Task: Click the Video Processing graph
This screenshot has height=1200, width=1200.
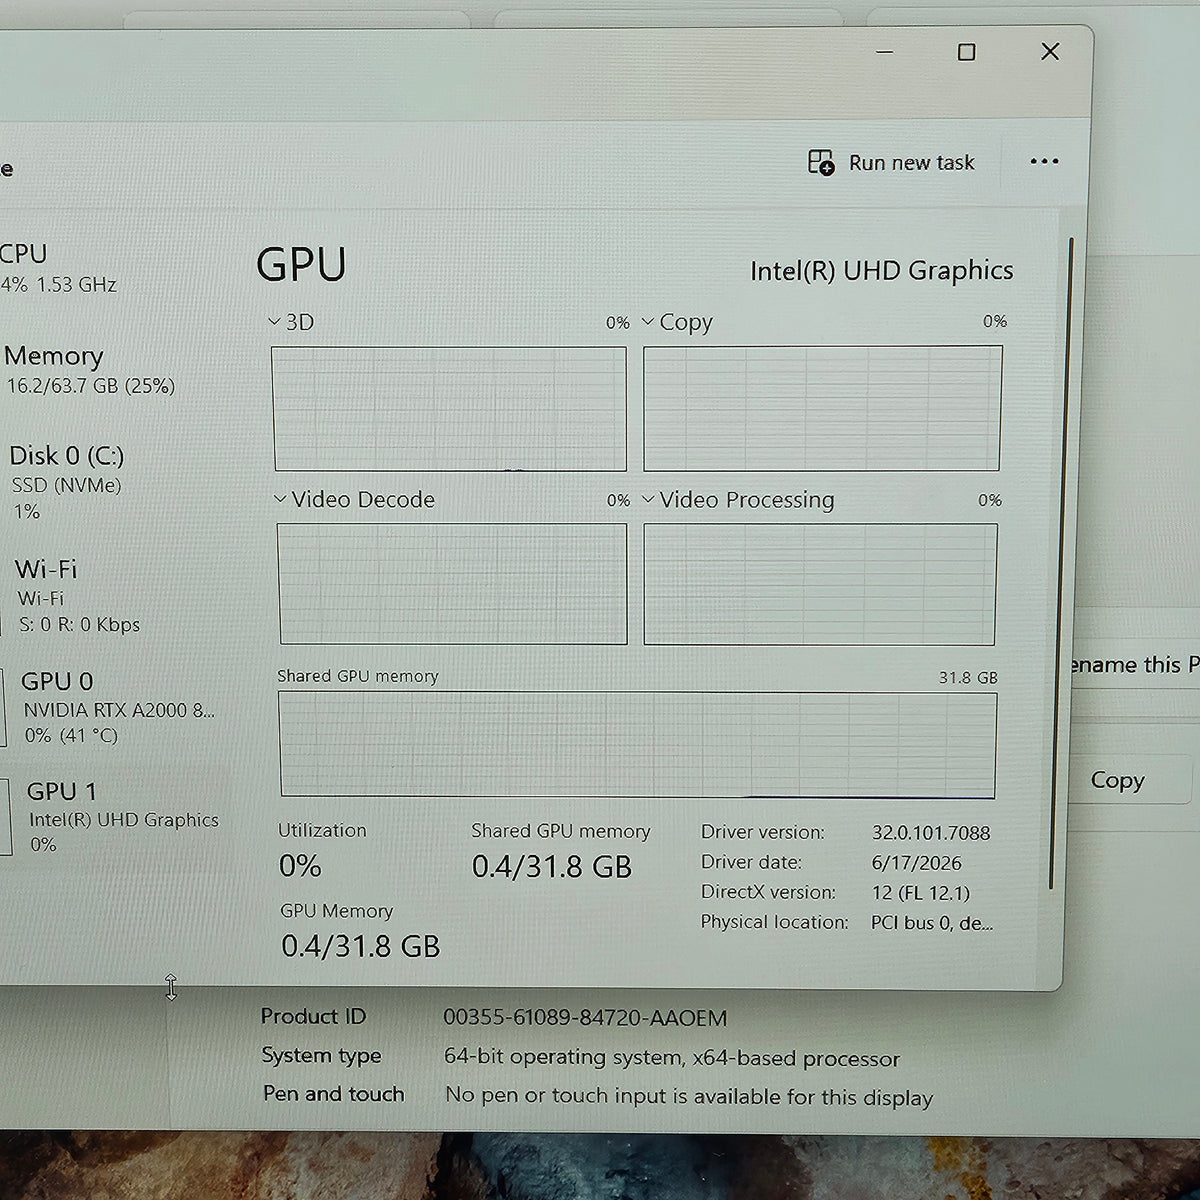Action: point(820,584)
